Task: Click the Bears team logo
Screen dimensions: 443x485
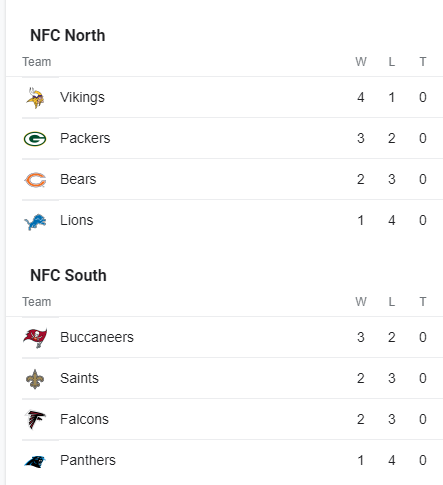Action: point(35,180)
